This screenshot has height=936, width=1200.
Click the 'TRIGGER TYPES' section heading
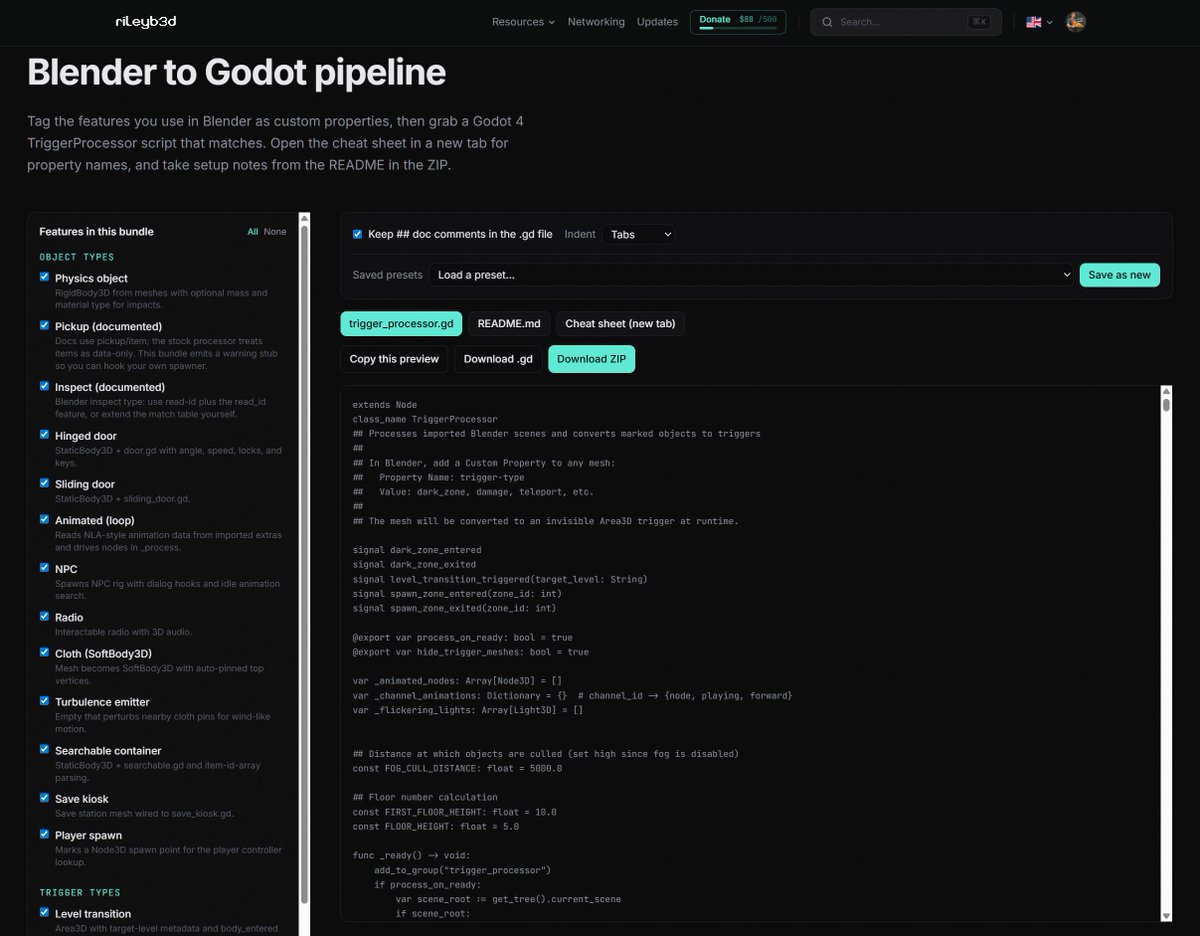tap(80, 892)
